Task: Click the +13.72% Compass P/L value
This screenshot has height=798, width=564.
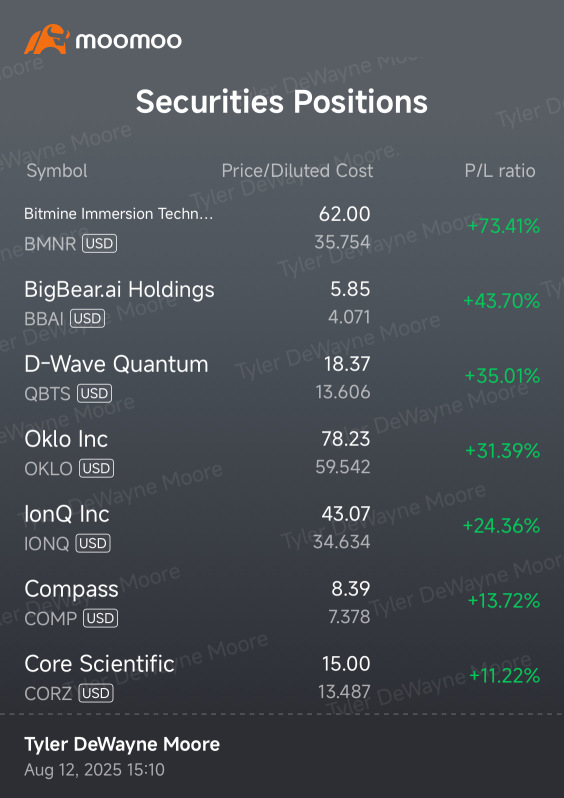Action: 503,601
